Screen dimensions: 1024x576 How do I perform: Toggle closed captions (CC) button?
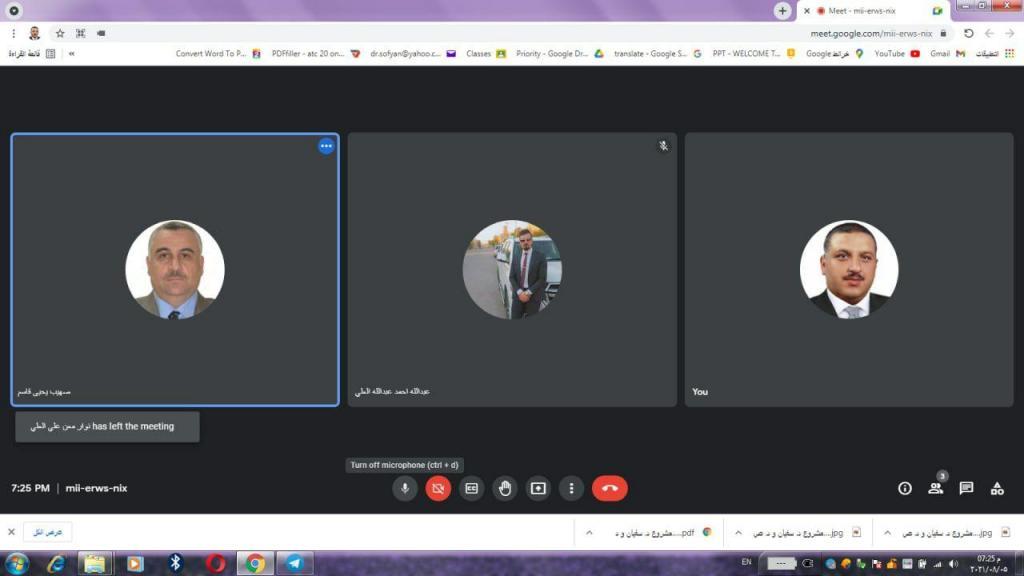tap(471, 488)
